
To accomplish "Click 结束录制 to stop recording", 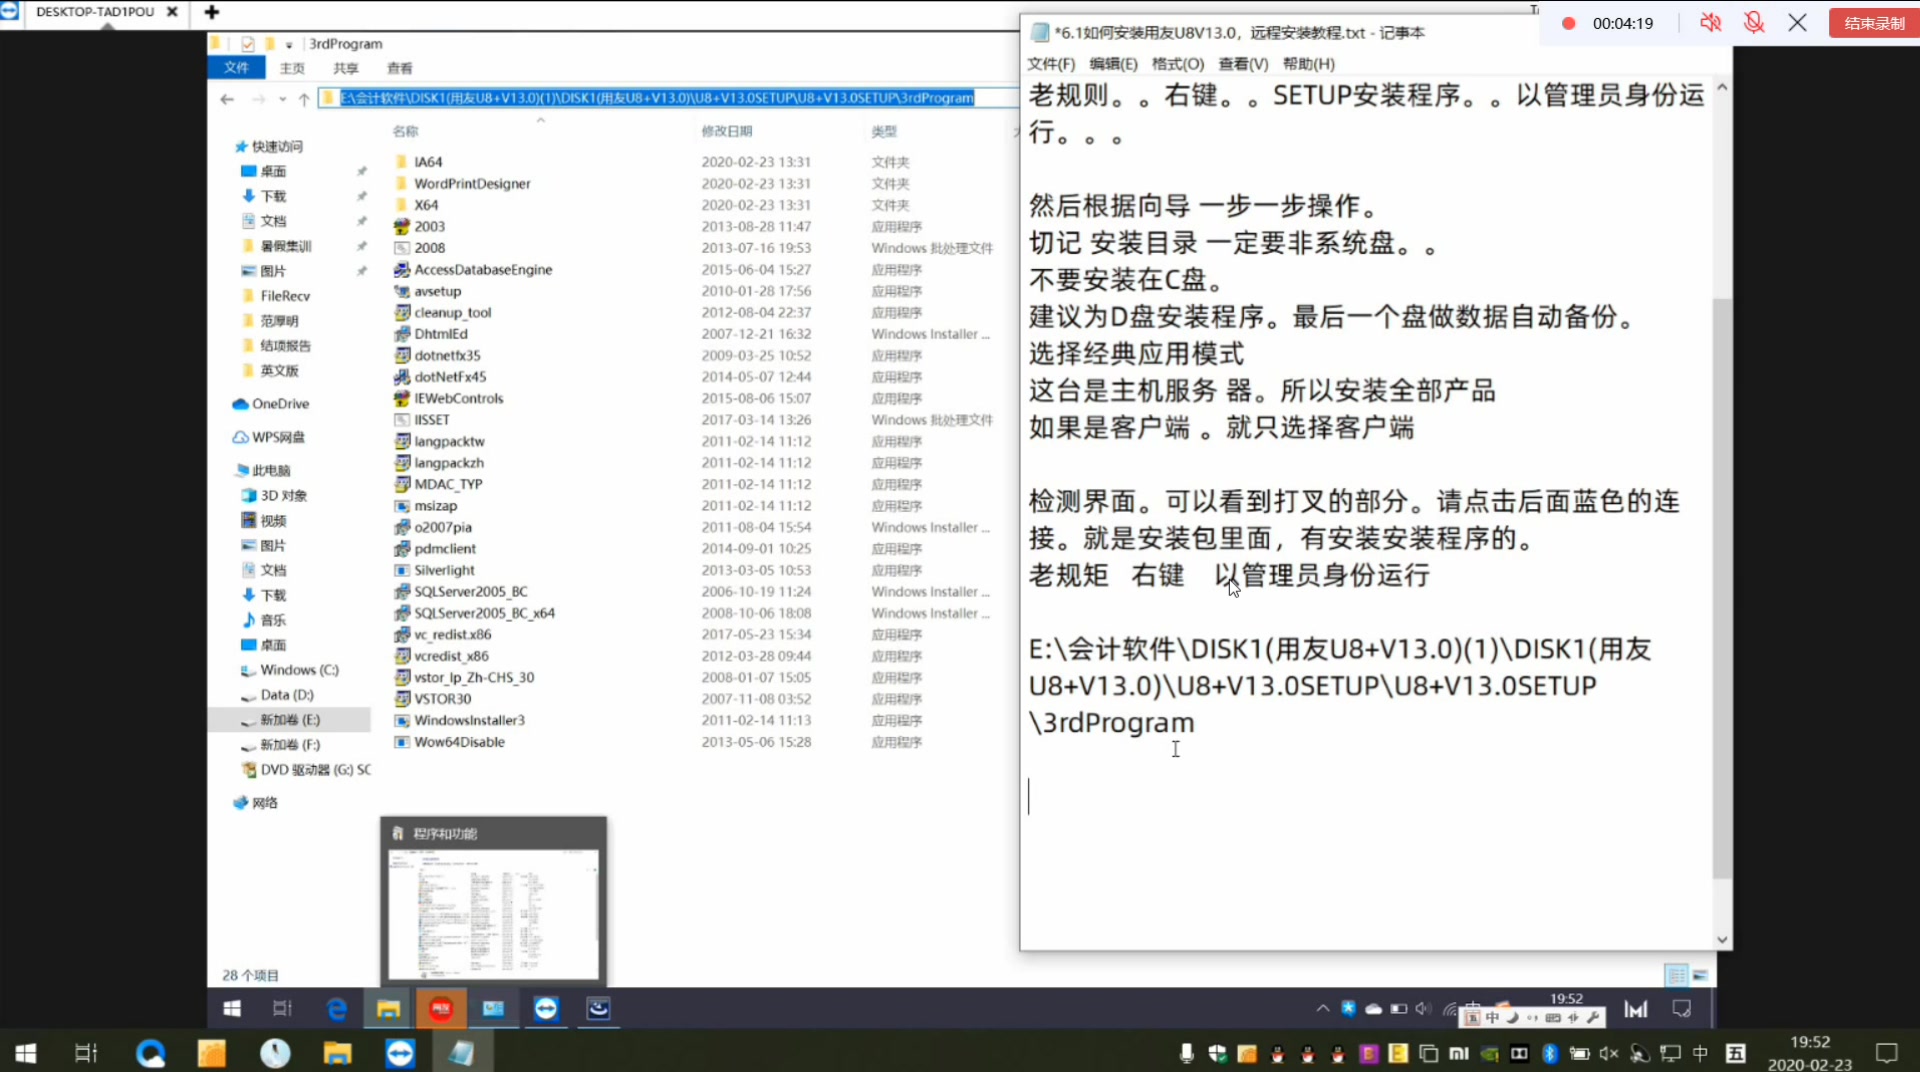I will pos(1873,23).
